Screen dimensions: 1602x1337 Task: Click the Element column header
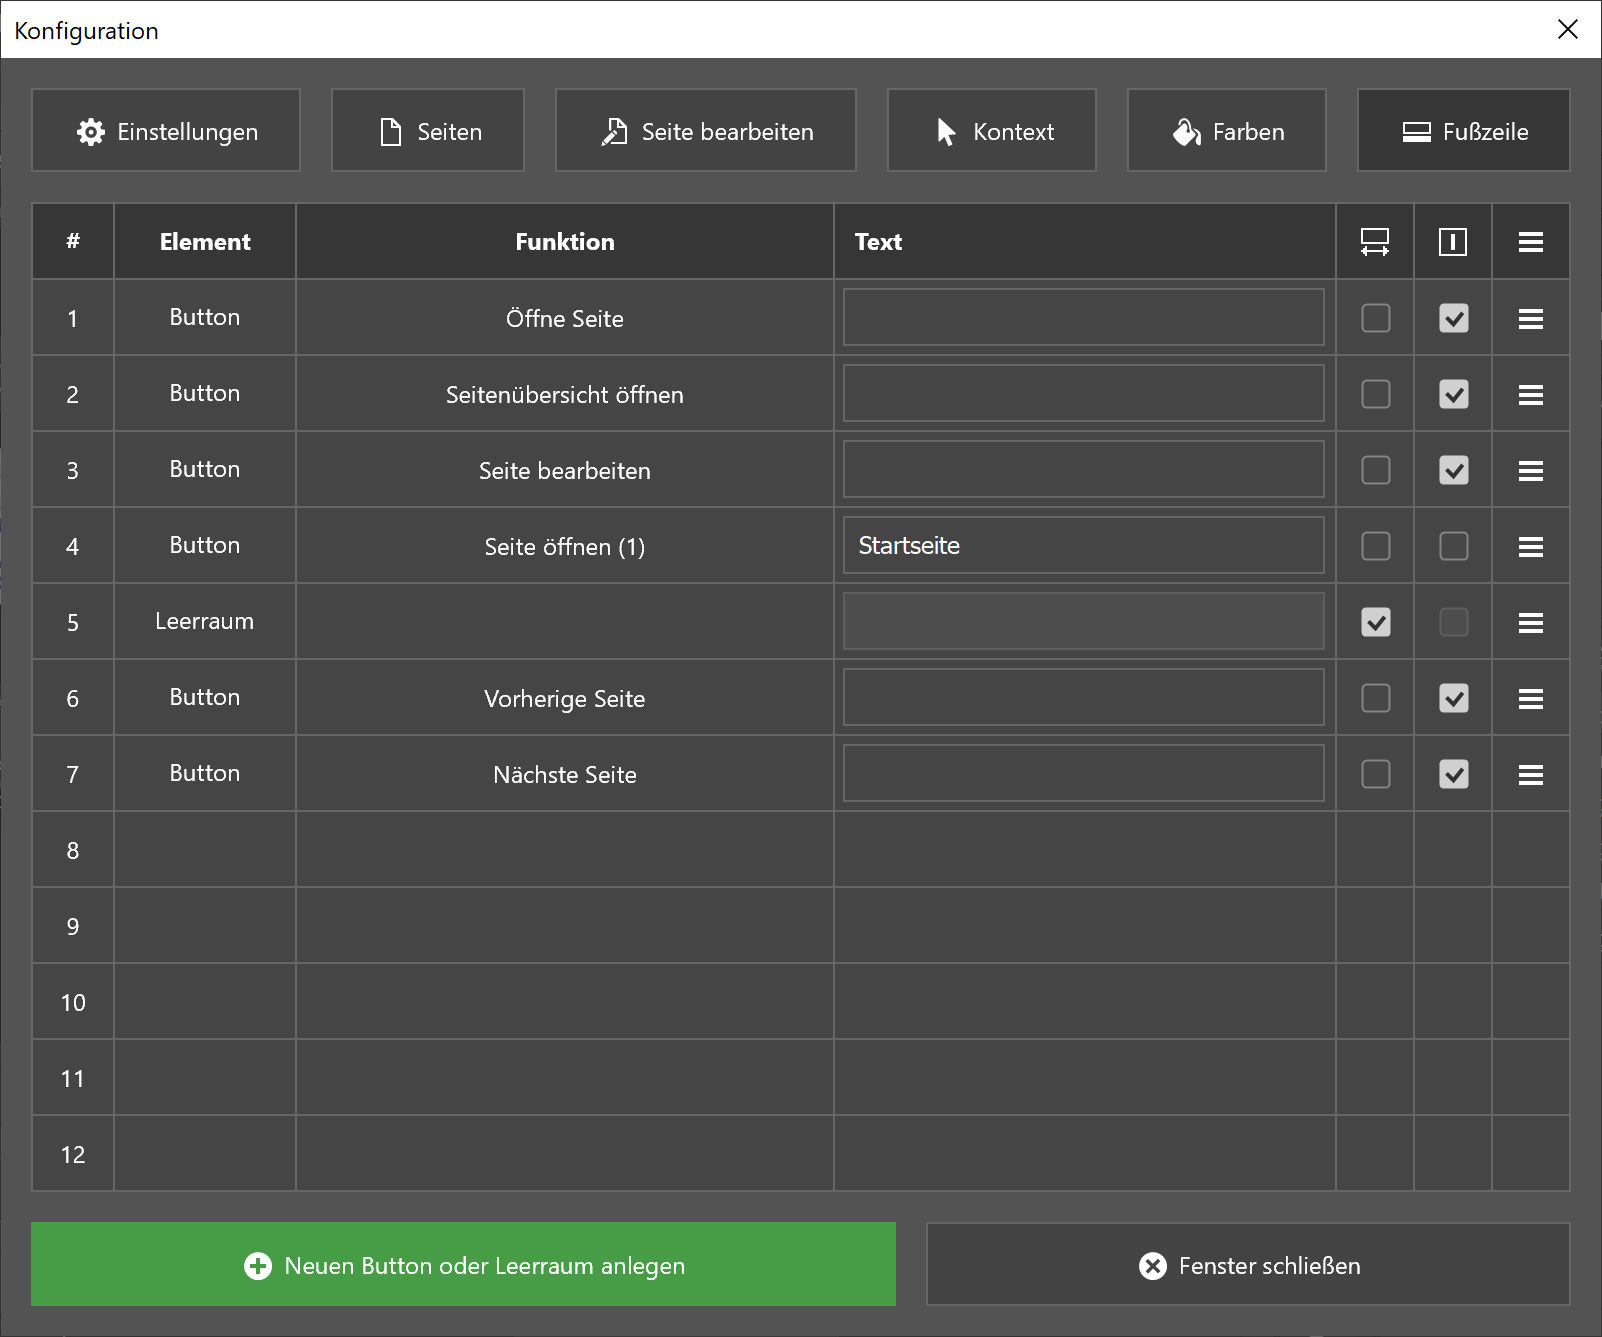click(205, 242)
